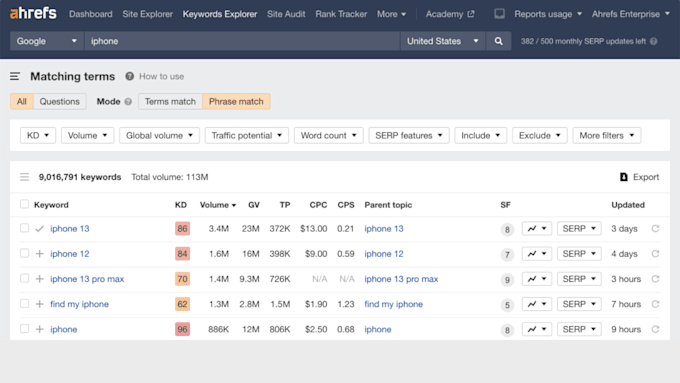This screenshot has height=383, width=680.
Task: Refresh the iphone 13 pro max row
Action: pos(655,279)
